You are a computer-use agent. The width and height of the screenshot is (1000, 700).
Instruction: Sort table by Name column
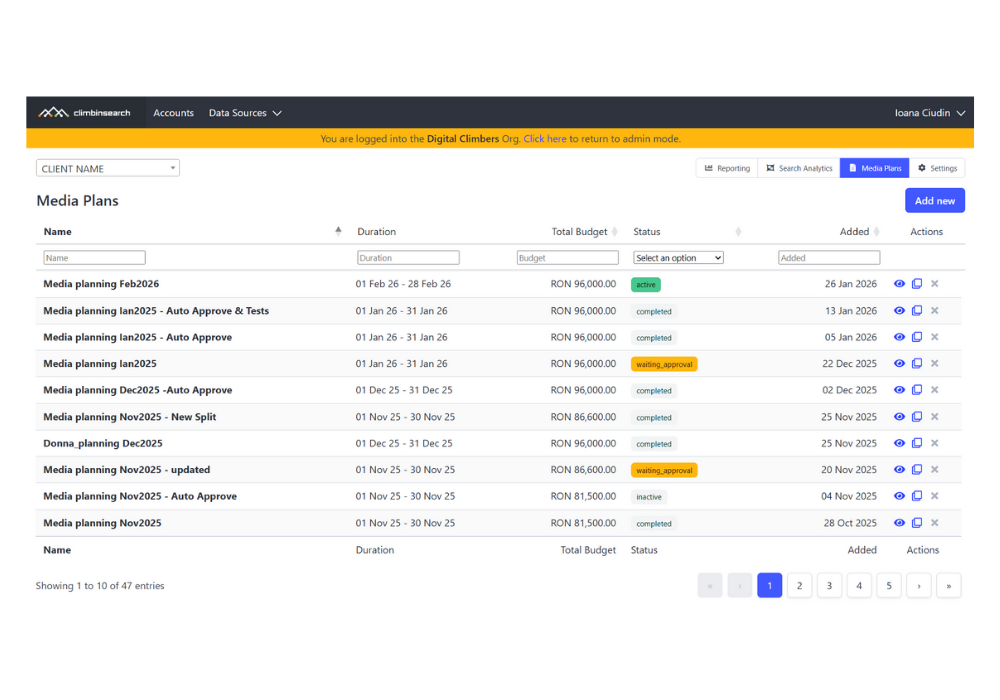(x=339, y=231)
